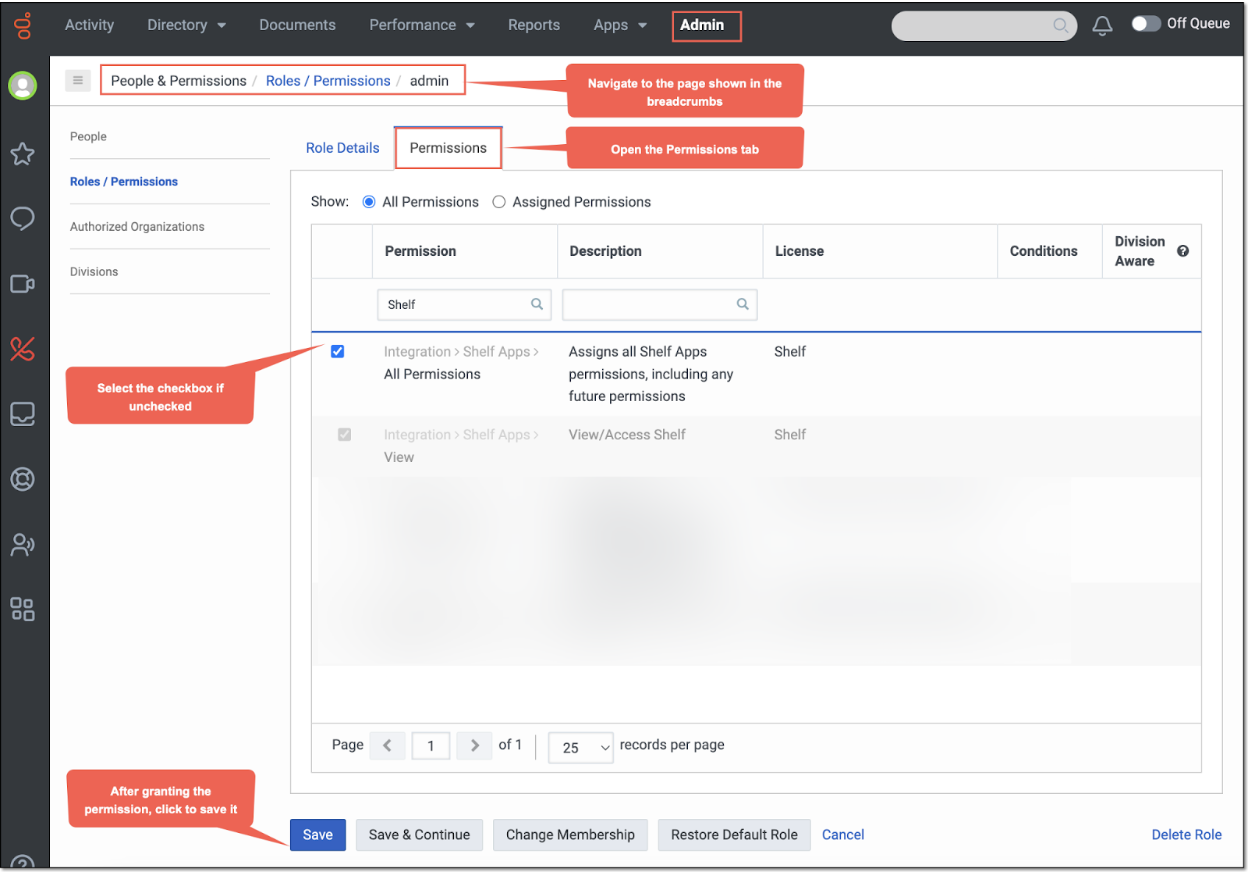Toggle the sidebar hamburger menu
1250x876 pixels.
tap(78, 80)
